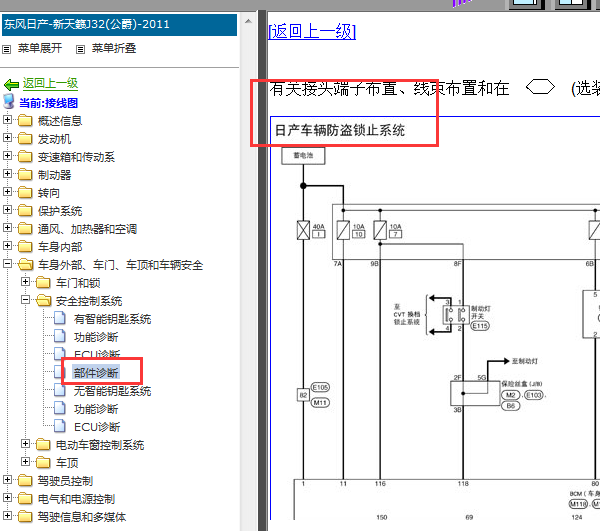
Task: Expand the 驾驶员控制 node
Action: pos(7,479)
